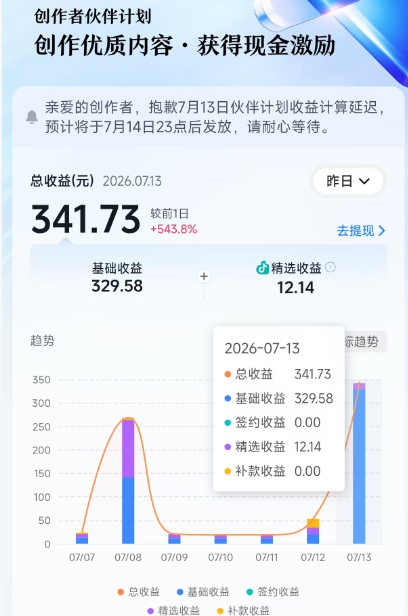Viewport: 408px width, 616px height.
Task: Click the info icon beside 精选收益
Action: 331,267
